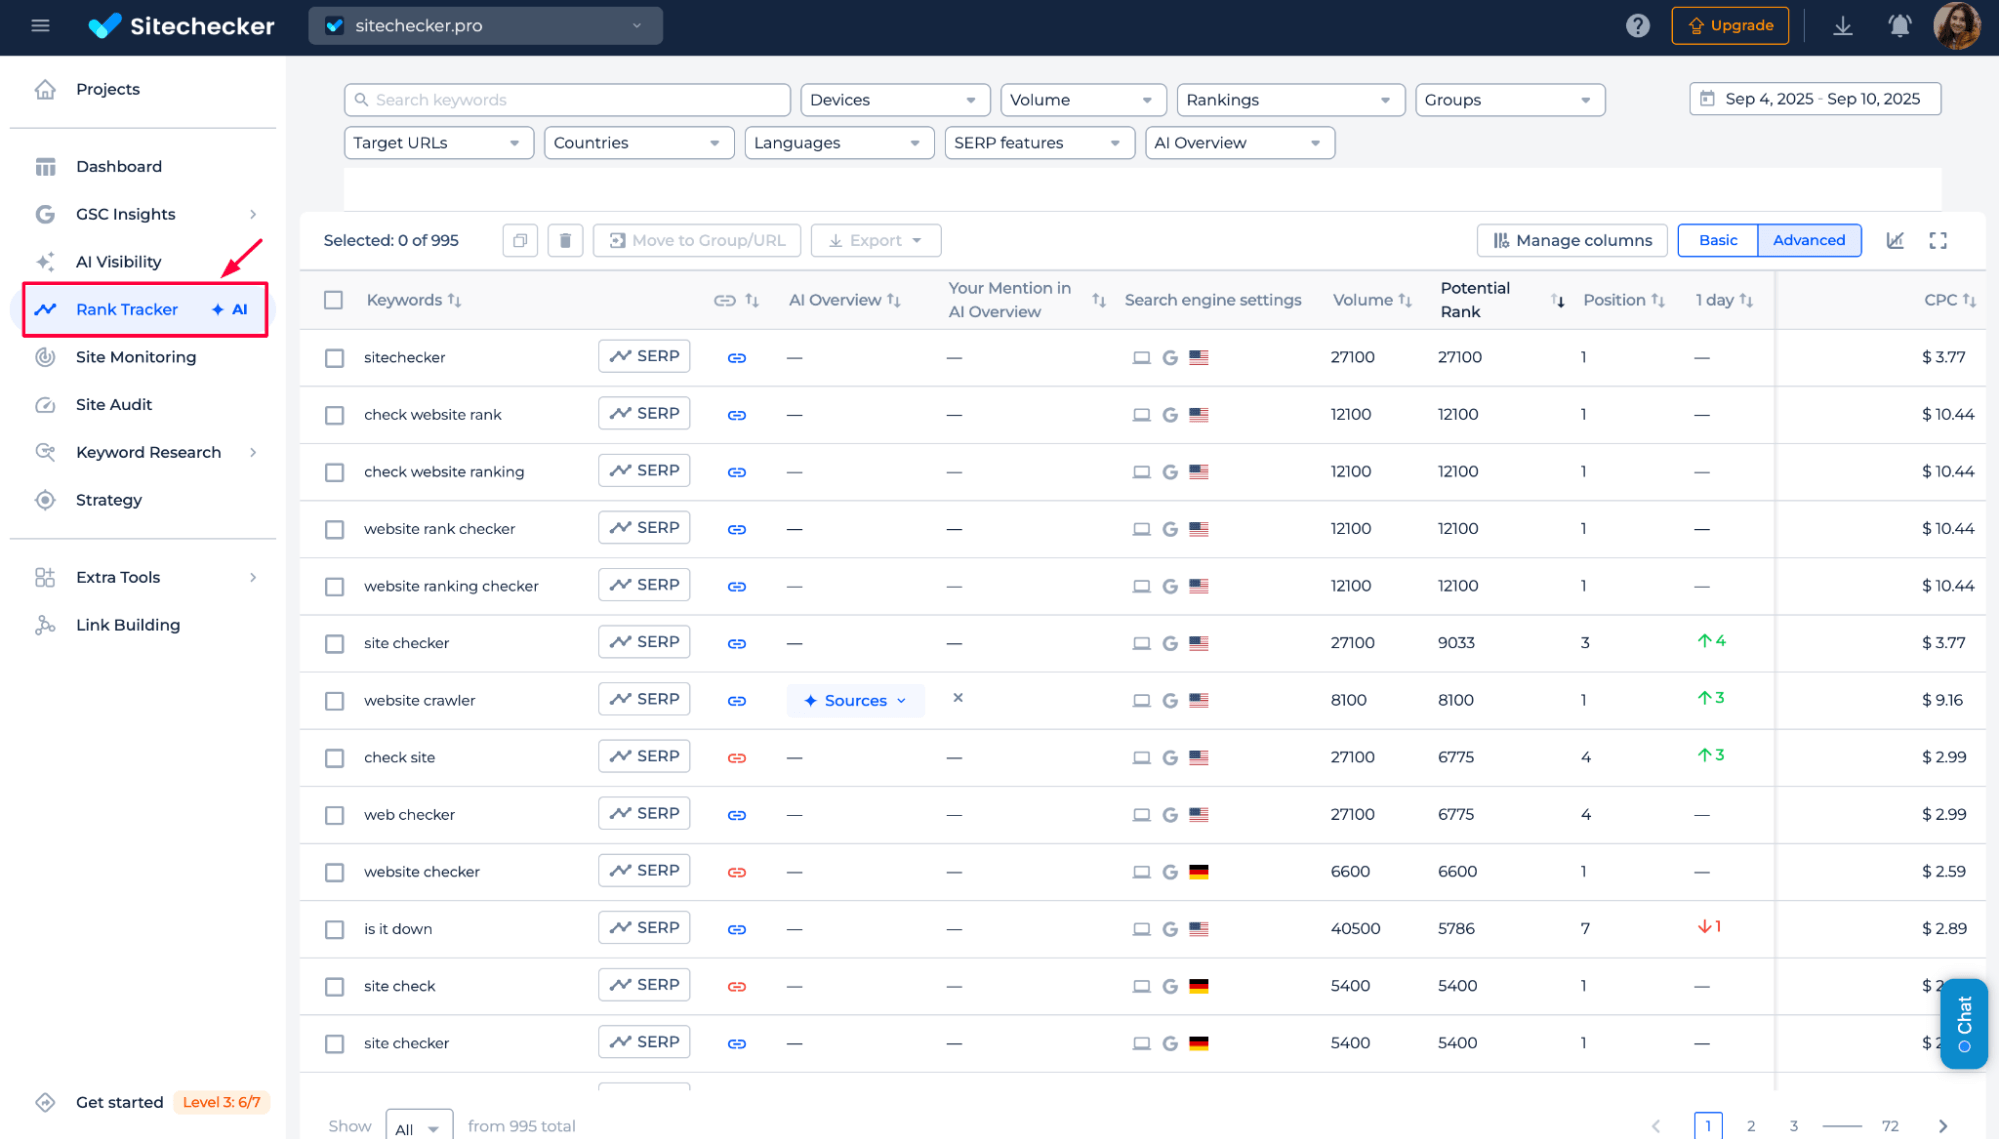Open the Chat widget

[1964, 1023]
